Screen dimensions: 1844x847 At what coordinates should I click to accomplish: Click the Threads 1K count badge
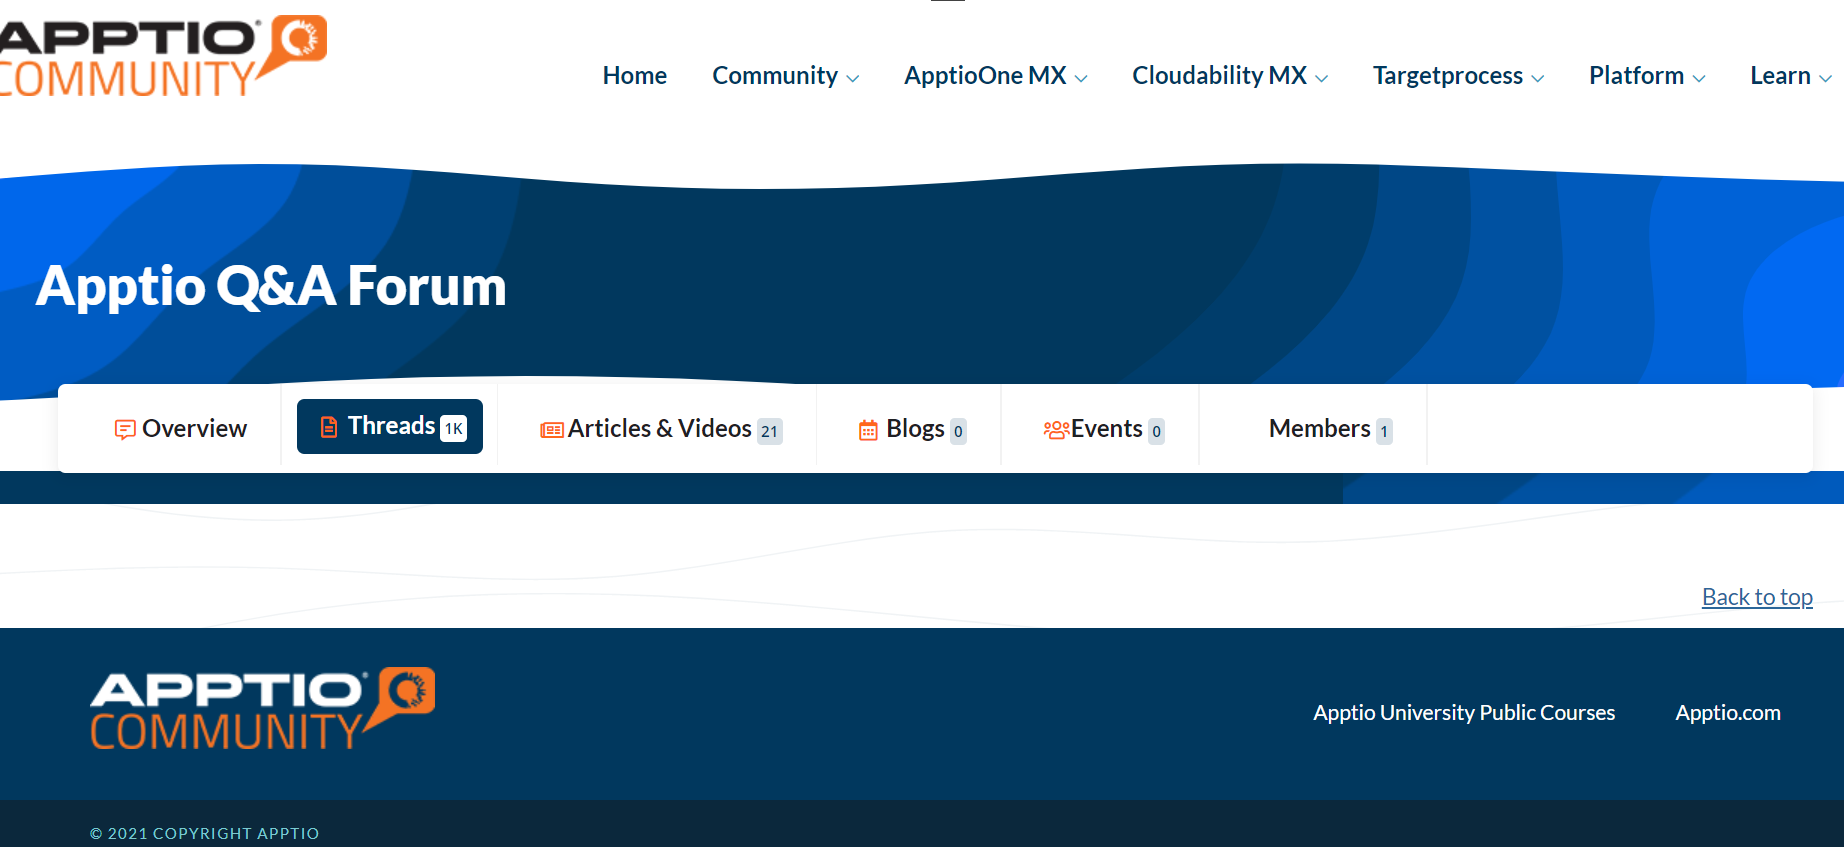[x=454, y=428]
